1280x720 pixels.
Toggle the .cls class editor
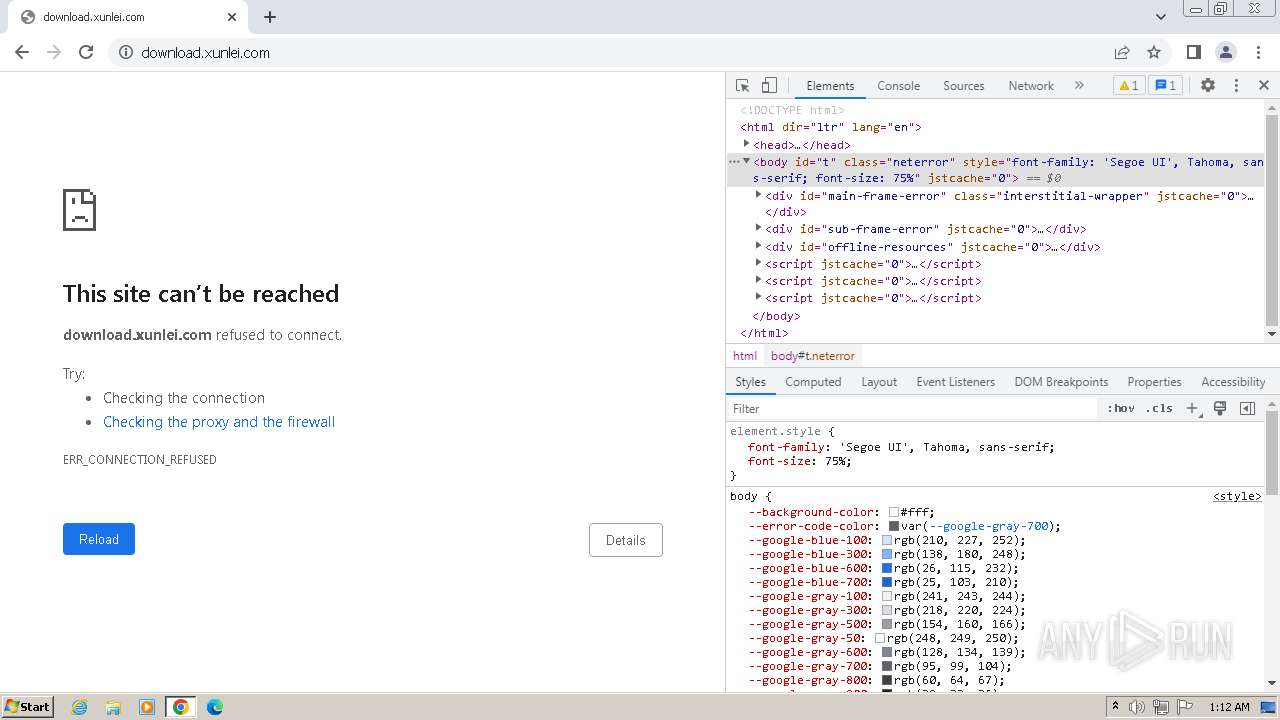click(x=1159, y=409)
